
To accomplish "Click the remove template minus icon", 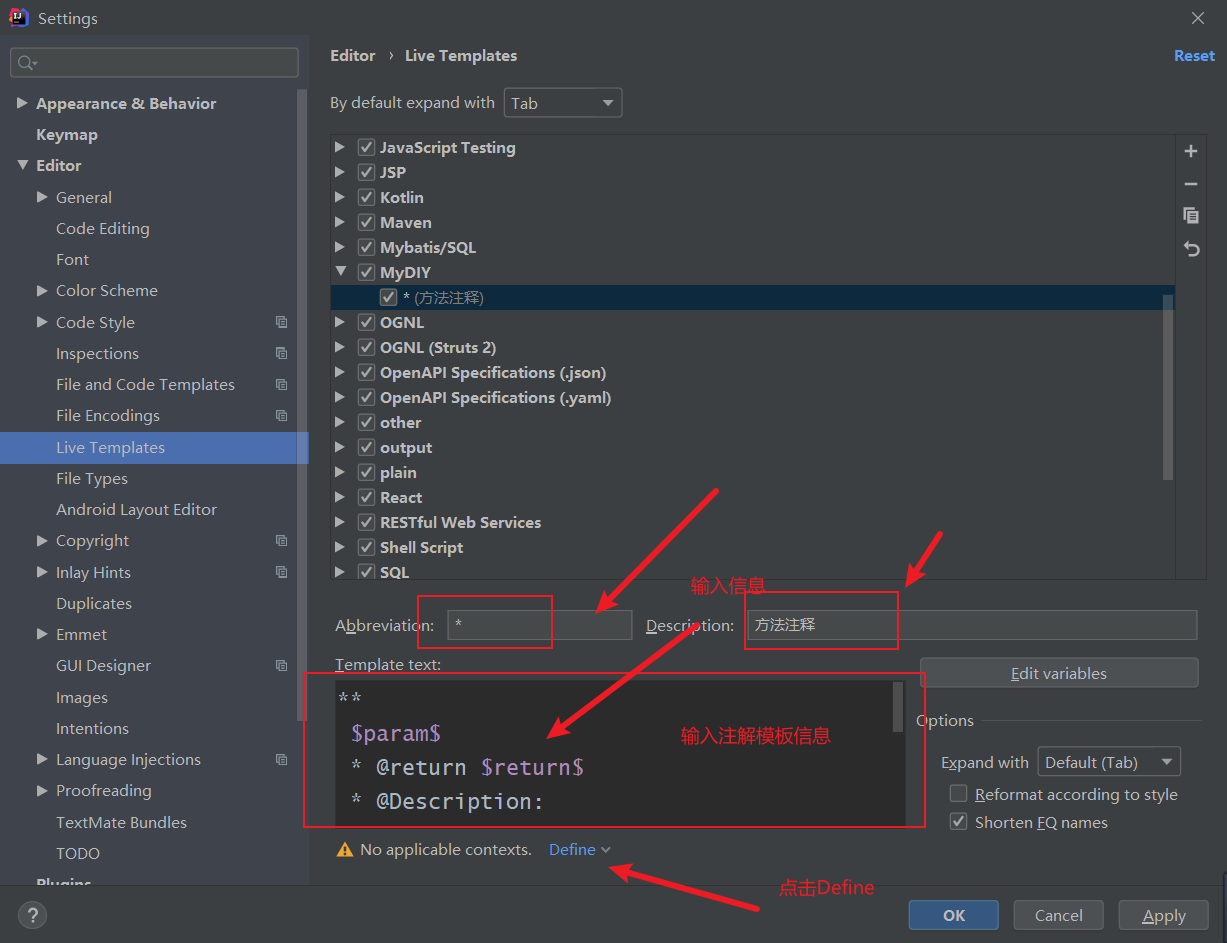I will click(x=1191, y=184).
